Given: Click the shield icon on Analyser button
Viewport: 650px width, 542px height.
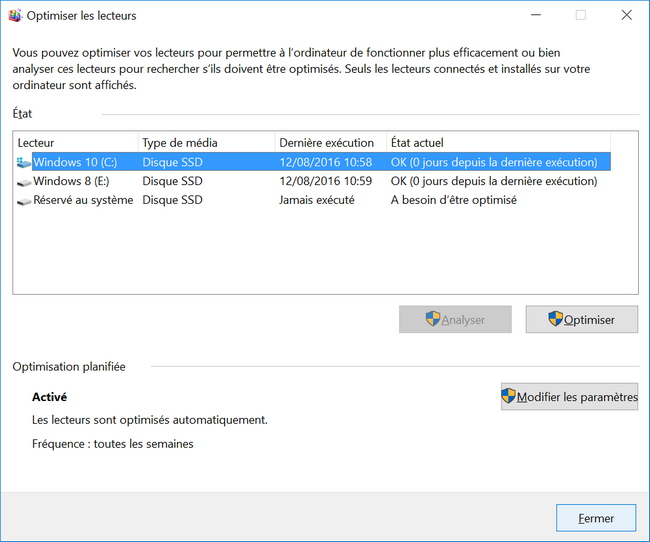Looking at the screenshot, I should 433,319.
